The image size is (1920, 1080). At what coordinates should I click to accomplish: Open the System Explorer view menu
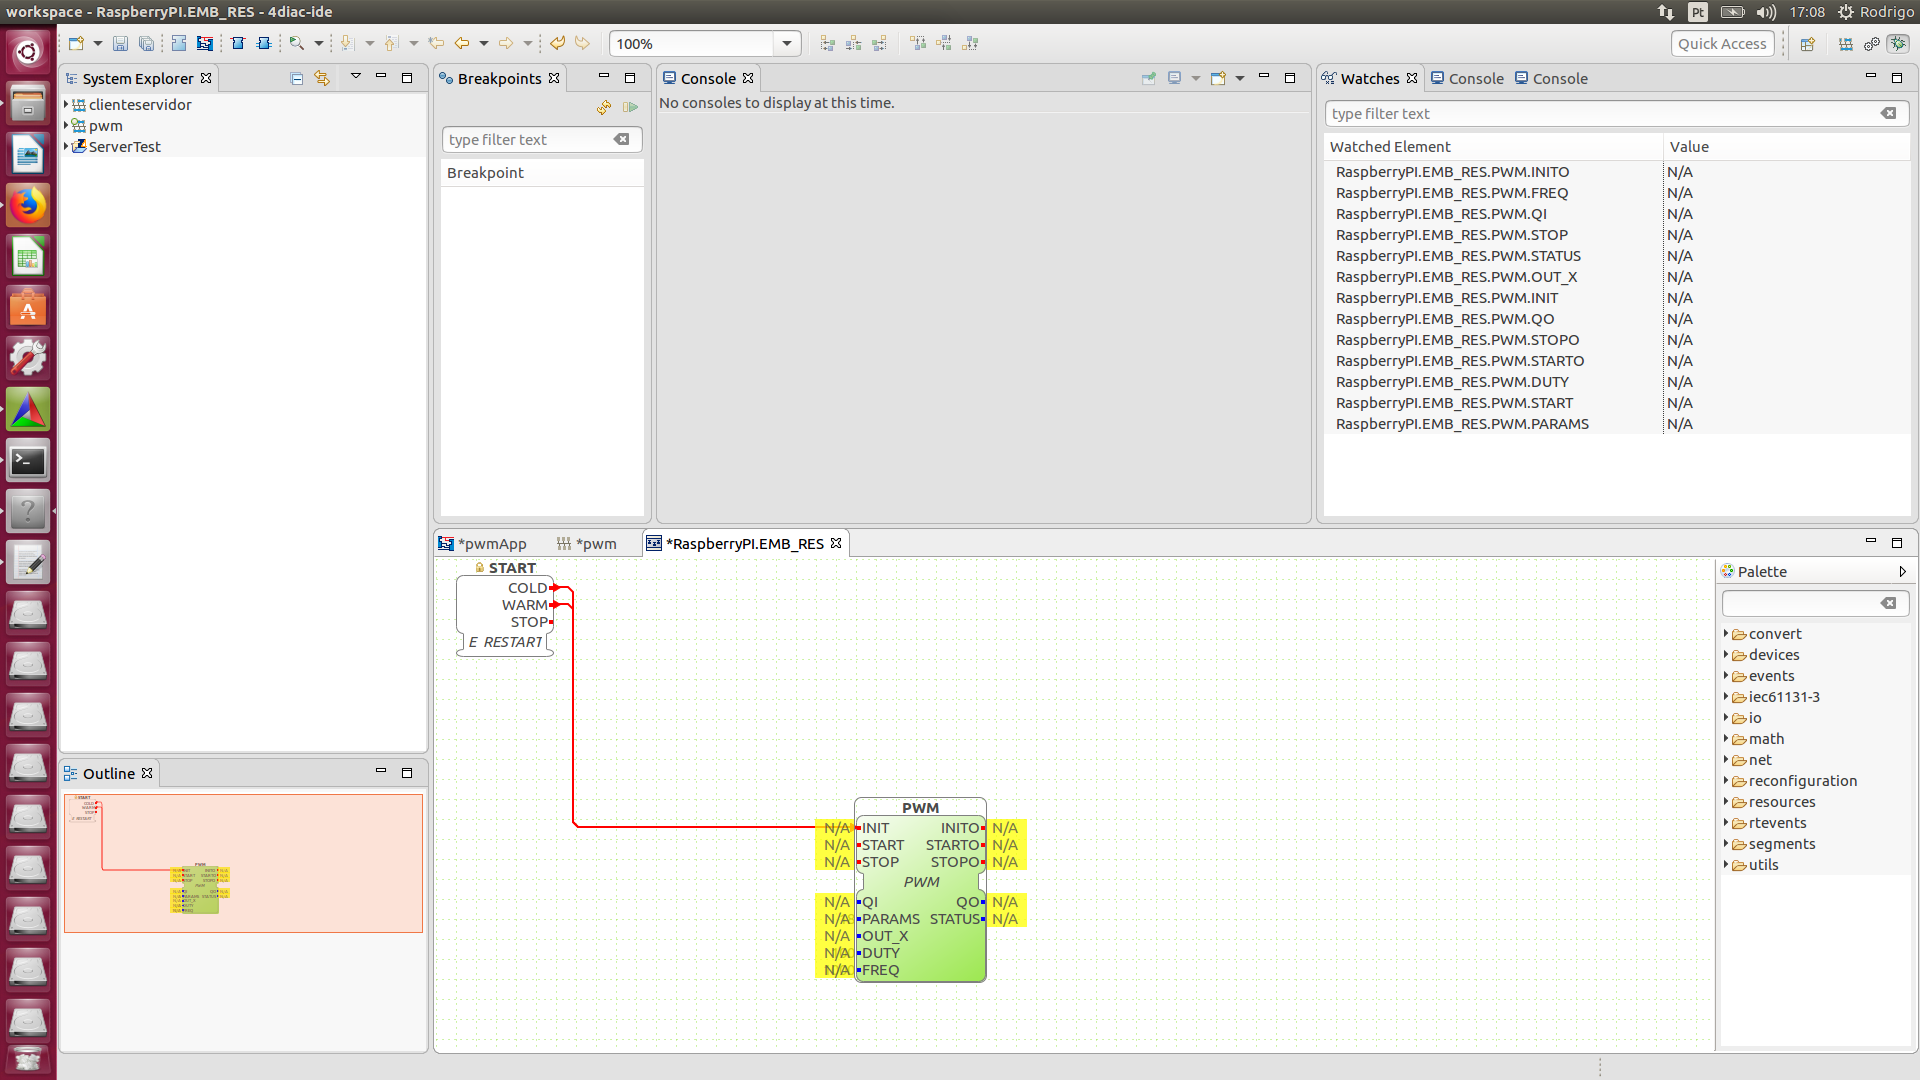point(355,76)
